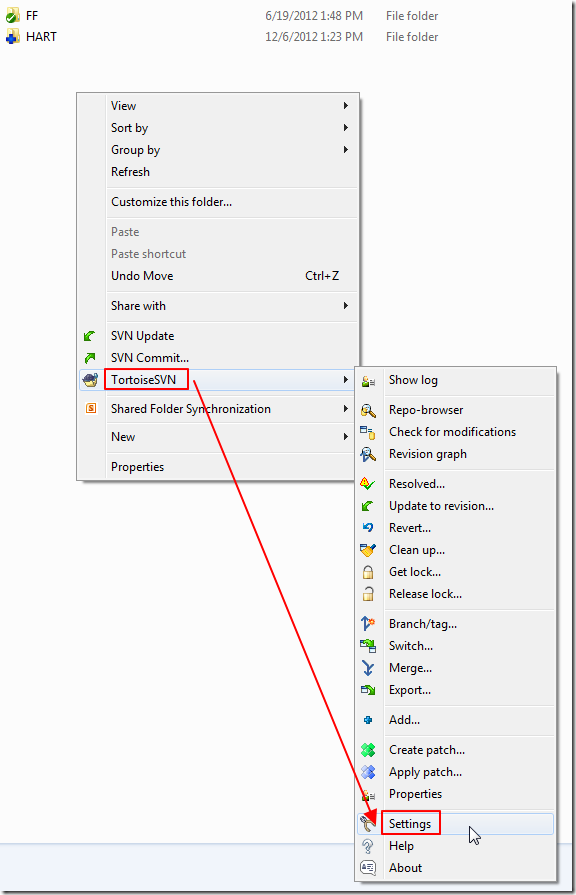Click the blue plus Add icon

368,720
